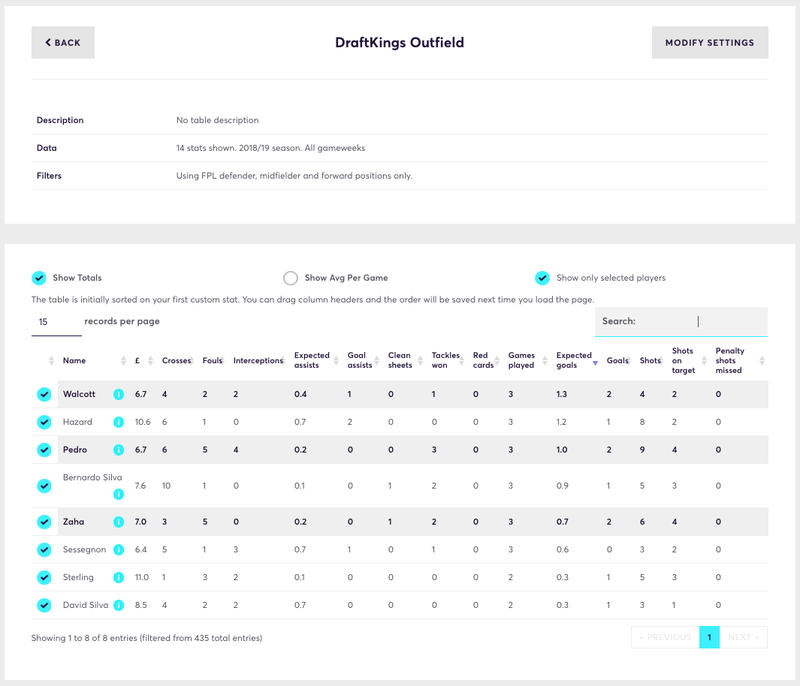Sort table by Expected goals column
This screenshot has height=686, width=800.
pos(577,361)
